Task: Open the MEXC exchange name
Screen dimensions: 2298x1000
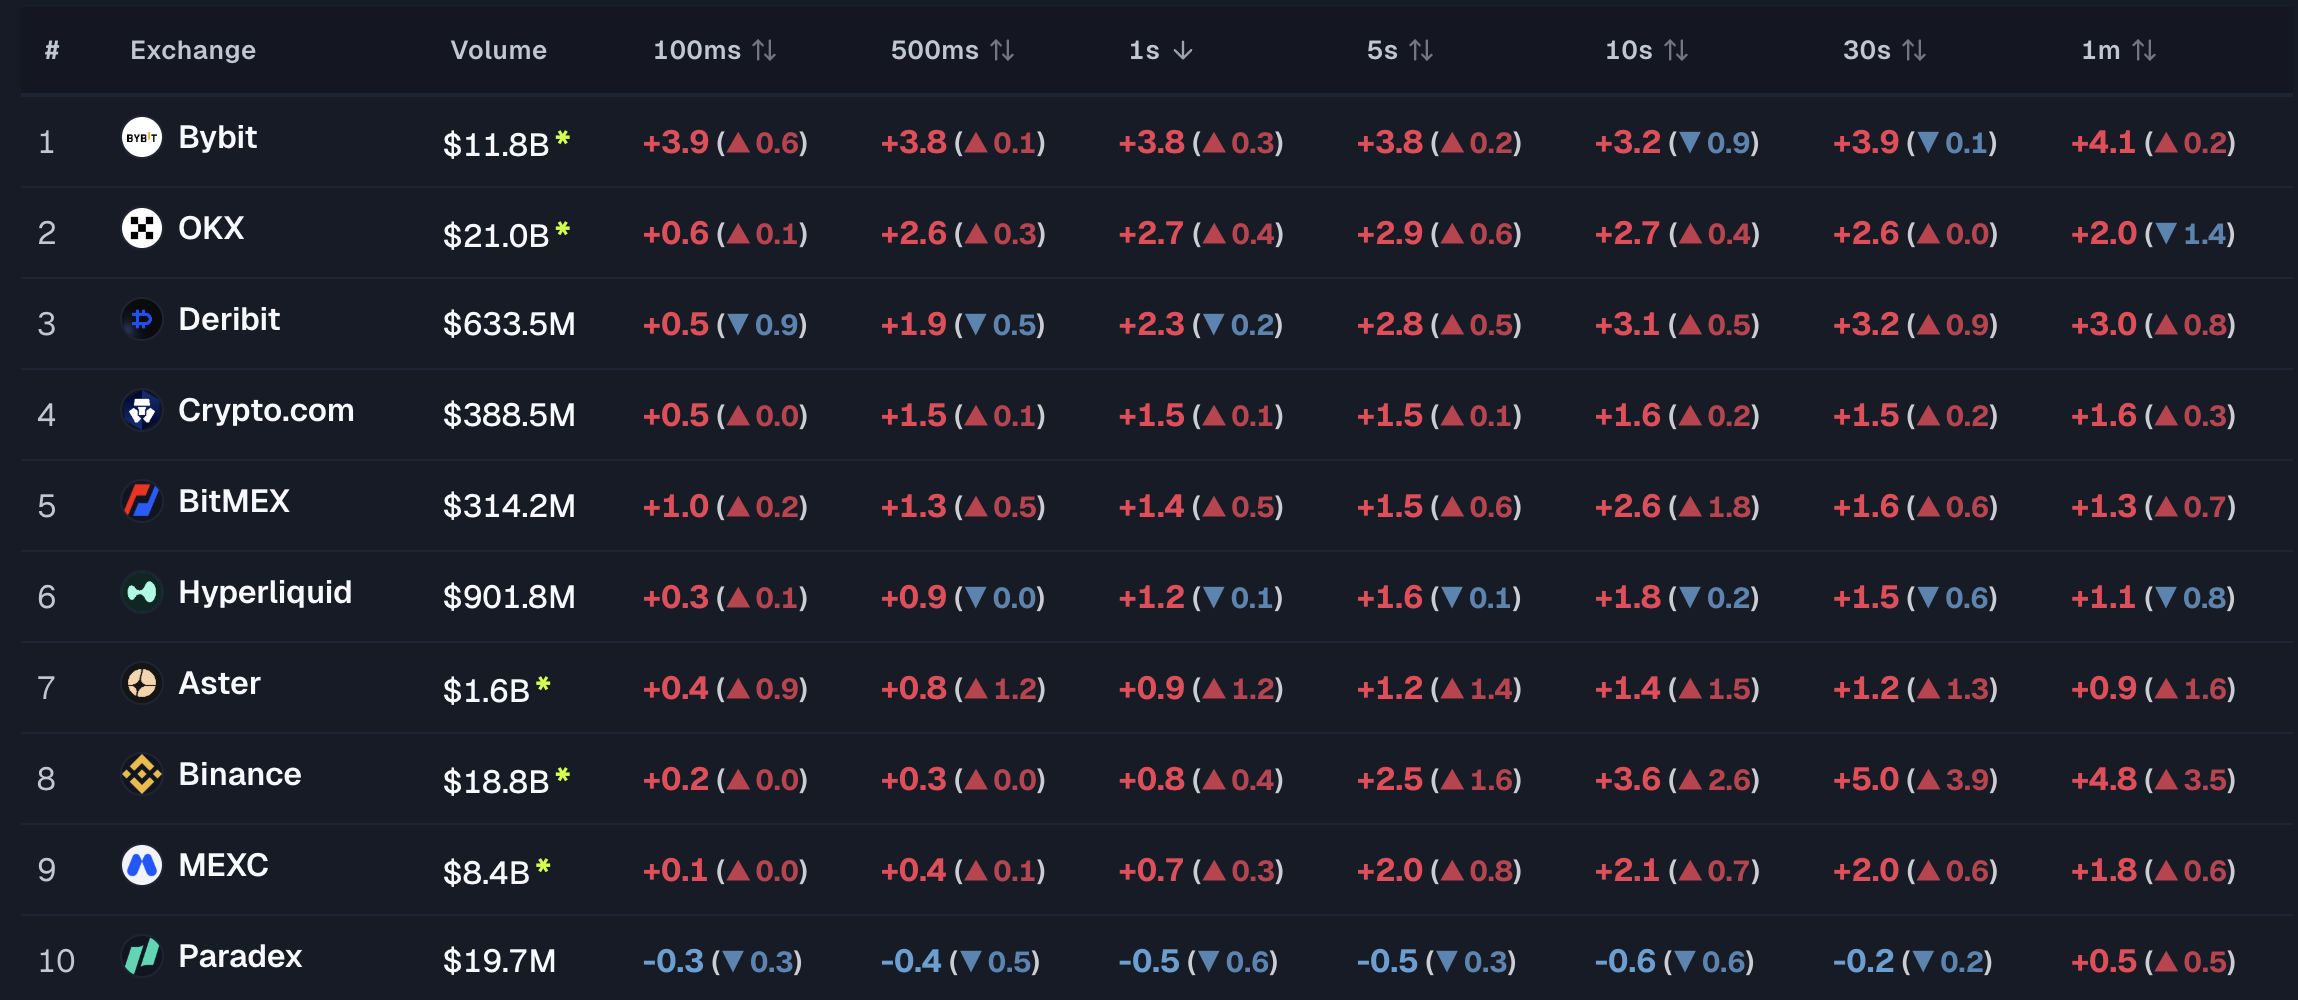Action: click(223, 865)
